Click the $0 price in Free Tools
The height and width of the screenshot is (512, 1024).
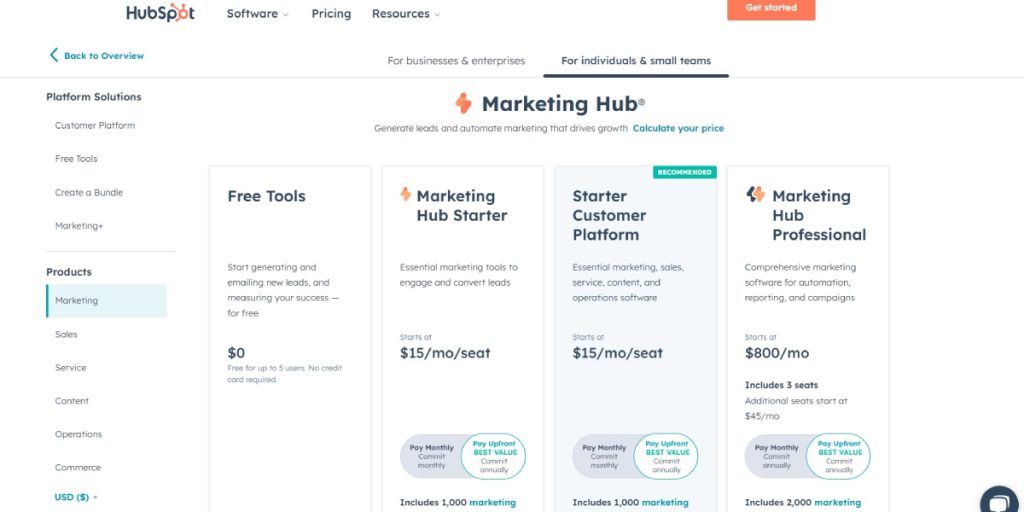[x=236, y=353]
